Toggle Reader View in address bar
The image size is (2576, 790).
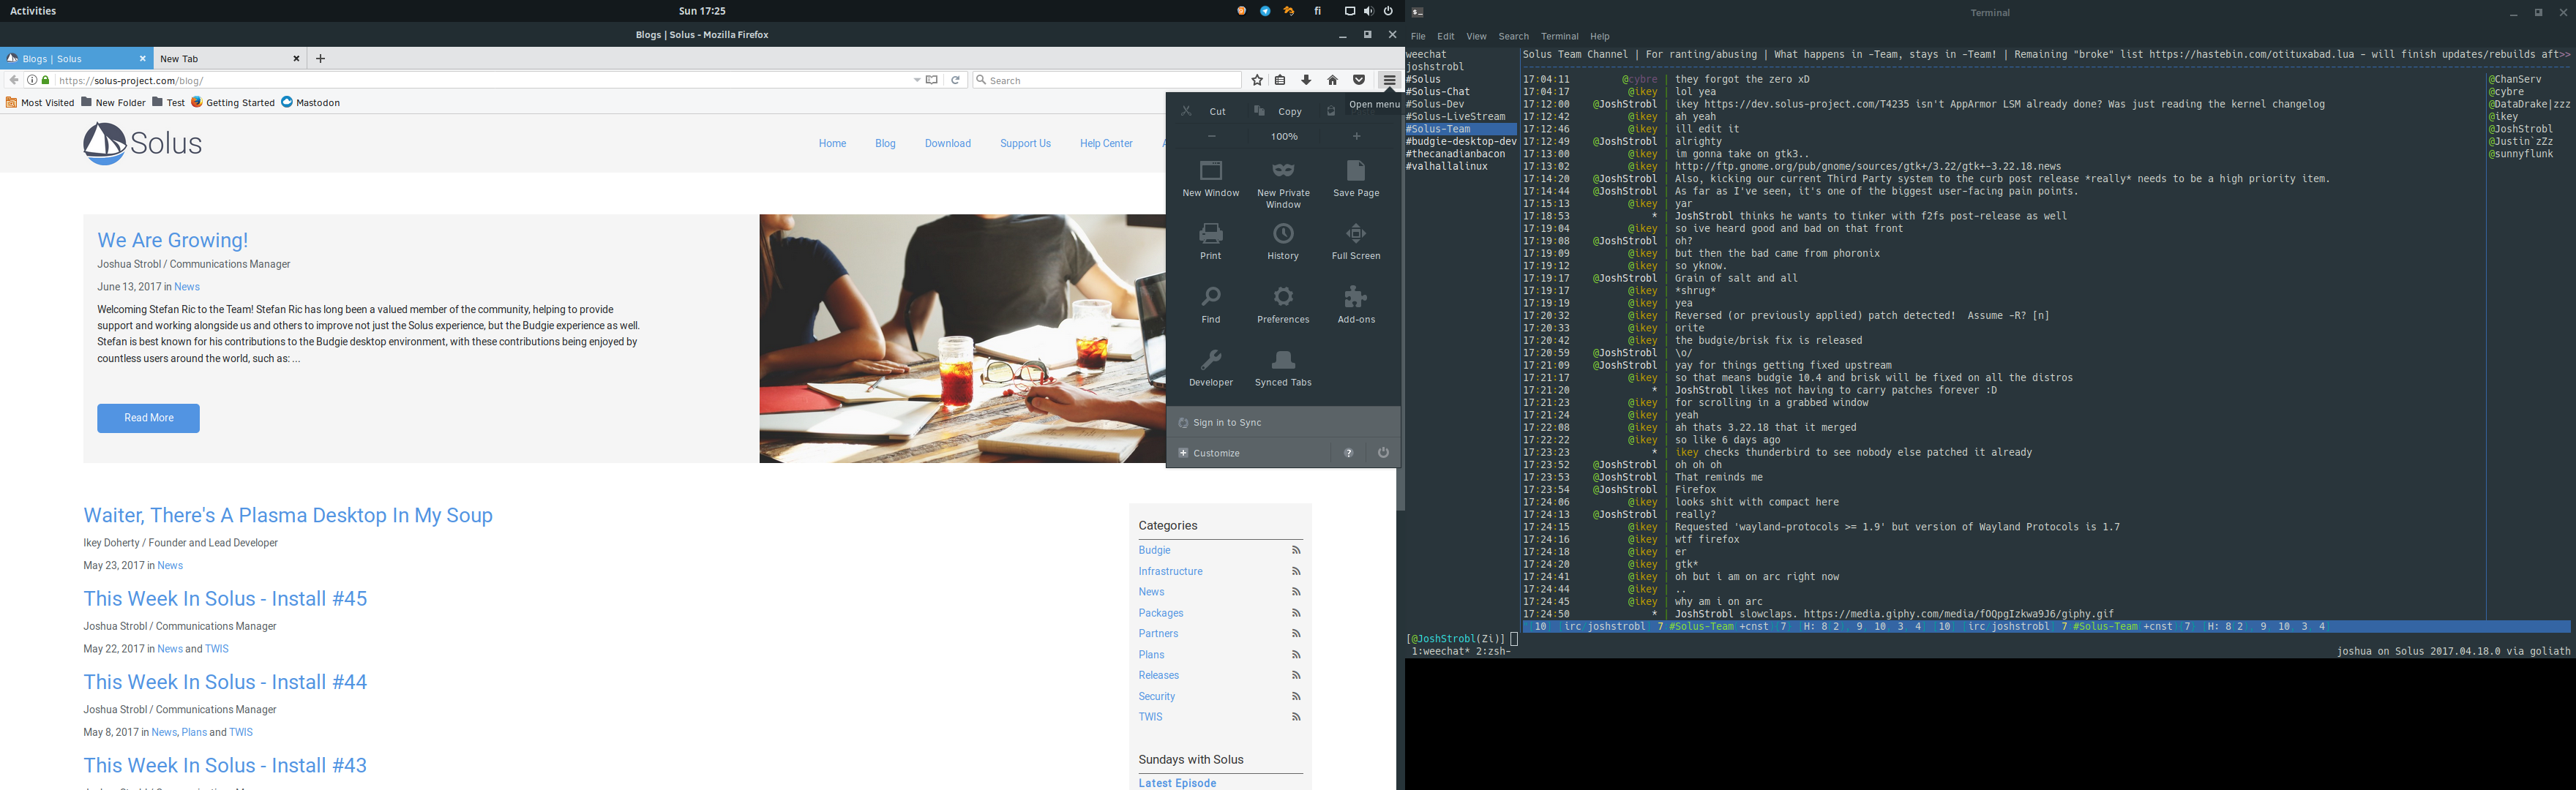click(x=932, y=80)
